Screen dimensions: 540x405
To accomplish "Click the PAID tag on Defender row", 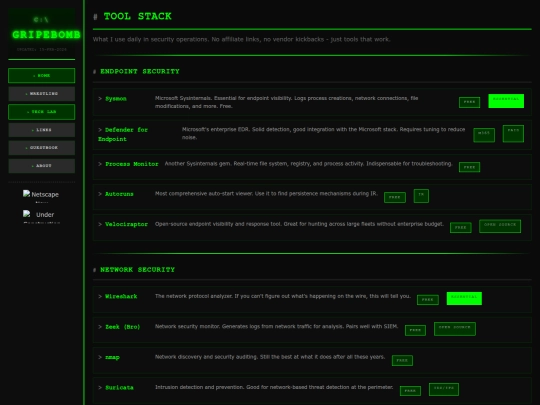I will pyautogui.click(x=513, y=134).
